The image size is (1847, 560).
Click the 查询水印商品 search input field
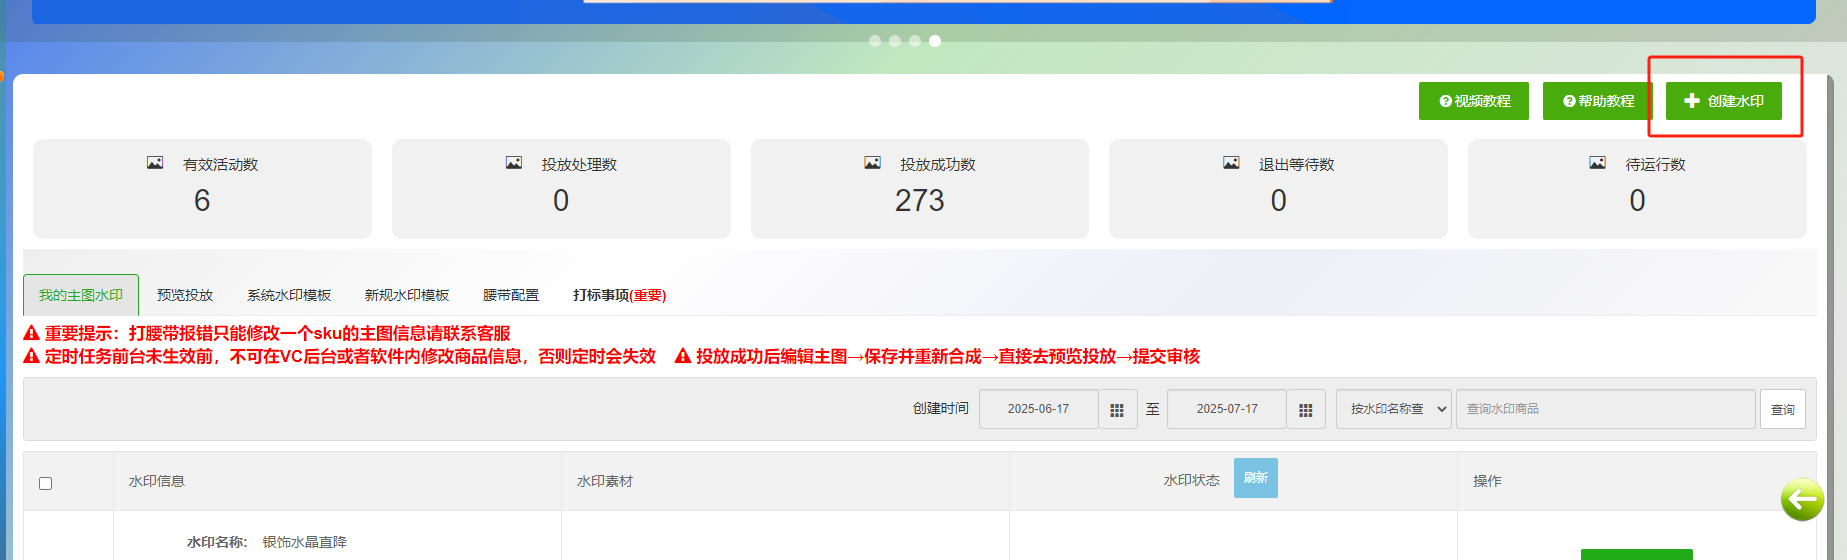1605,409
